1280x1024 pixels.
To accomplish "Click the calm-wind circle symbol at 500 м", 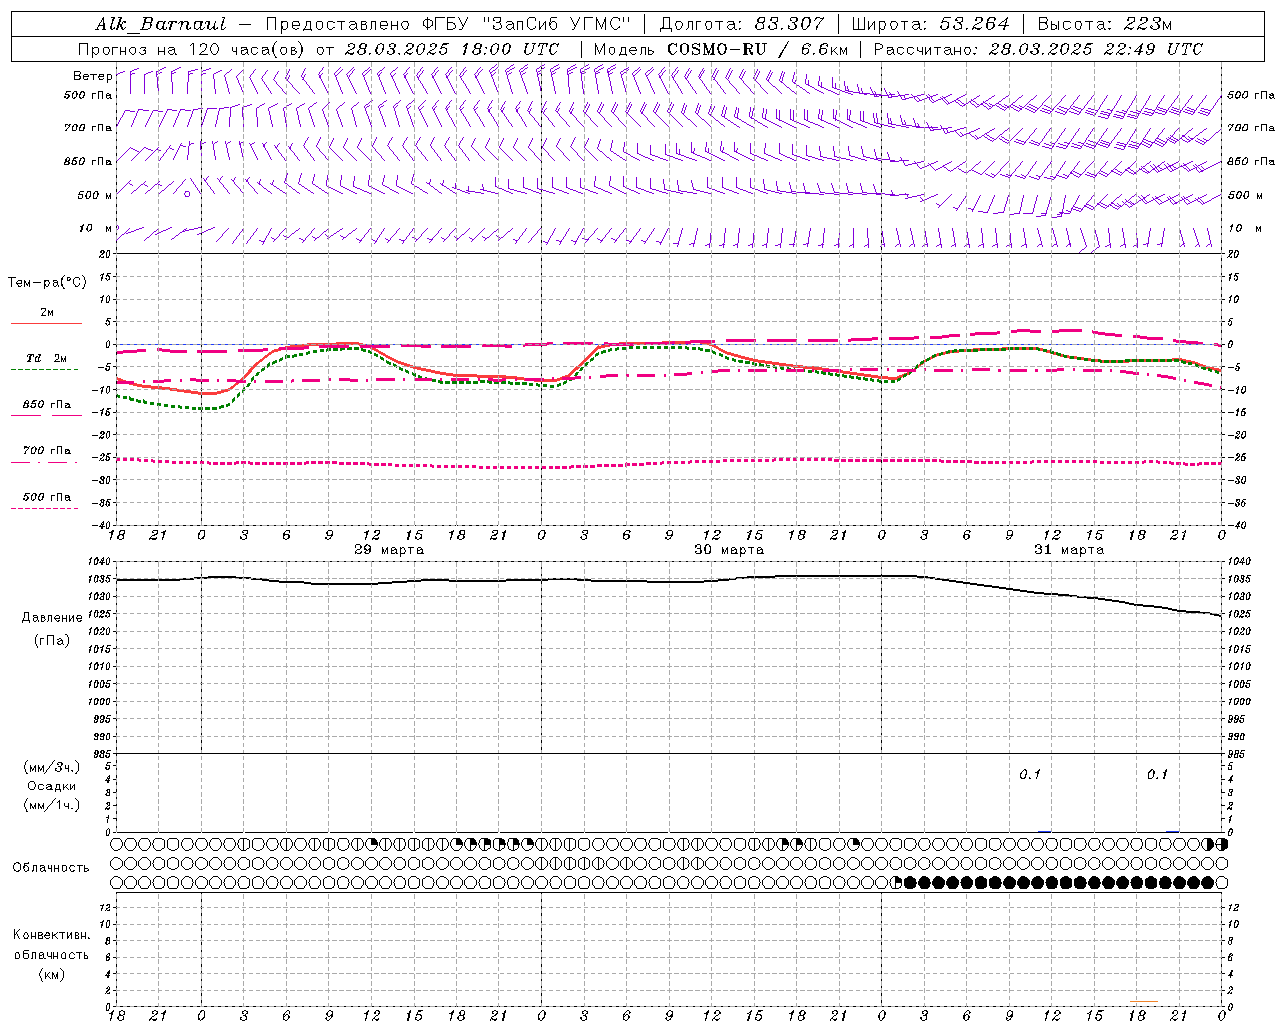I will pyautogui.click(x=187, y=194).
